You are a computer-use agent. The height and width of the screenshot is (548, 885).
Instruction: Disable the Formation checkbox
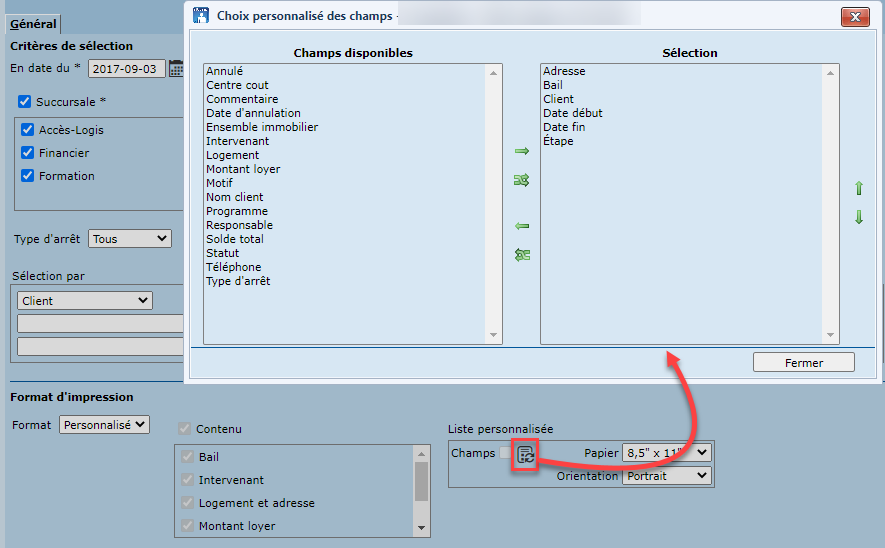28,176
